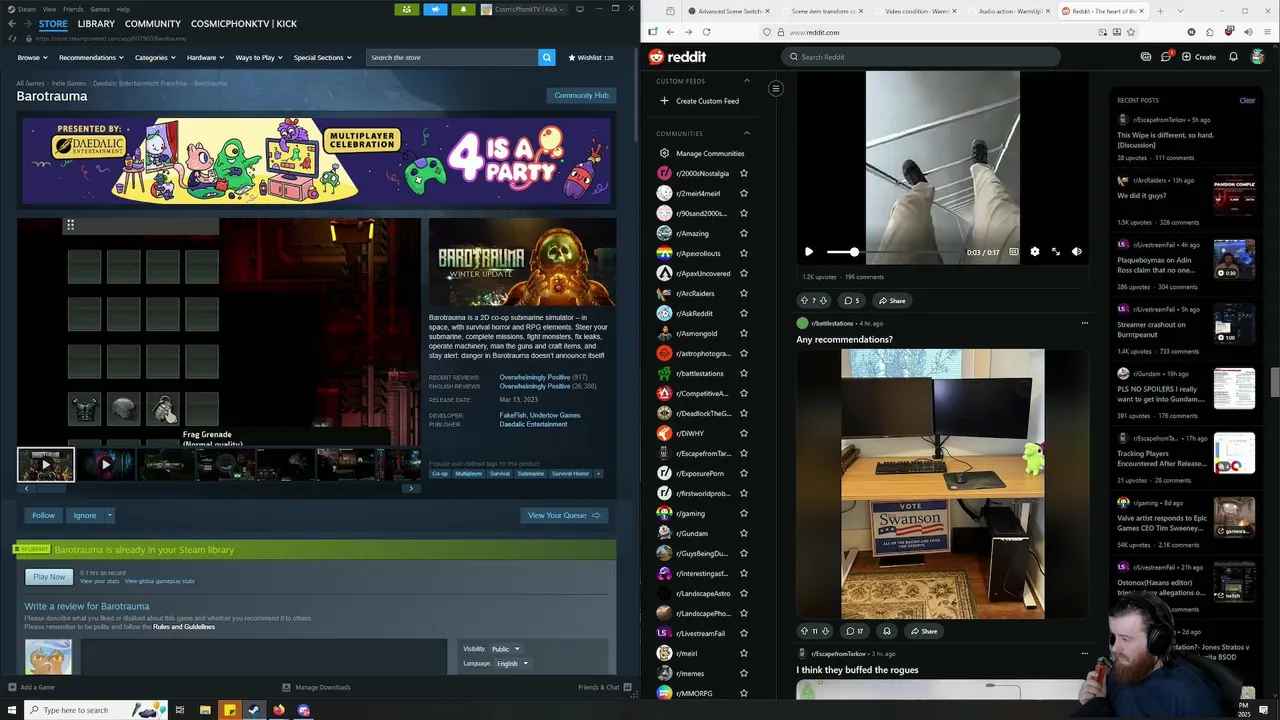The width and height of the screenshot is (1280, 720).
Task: Favorite r/Gundam community star
Action: click(x=743, y=533)
